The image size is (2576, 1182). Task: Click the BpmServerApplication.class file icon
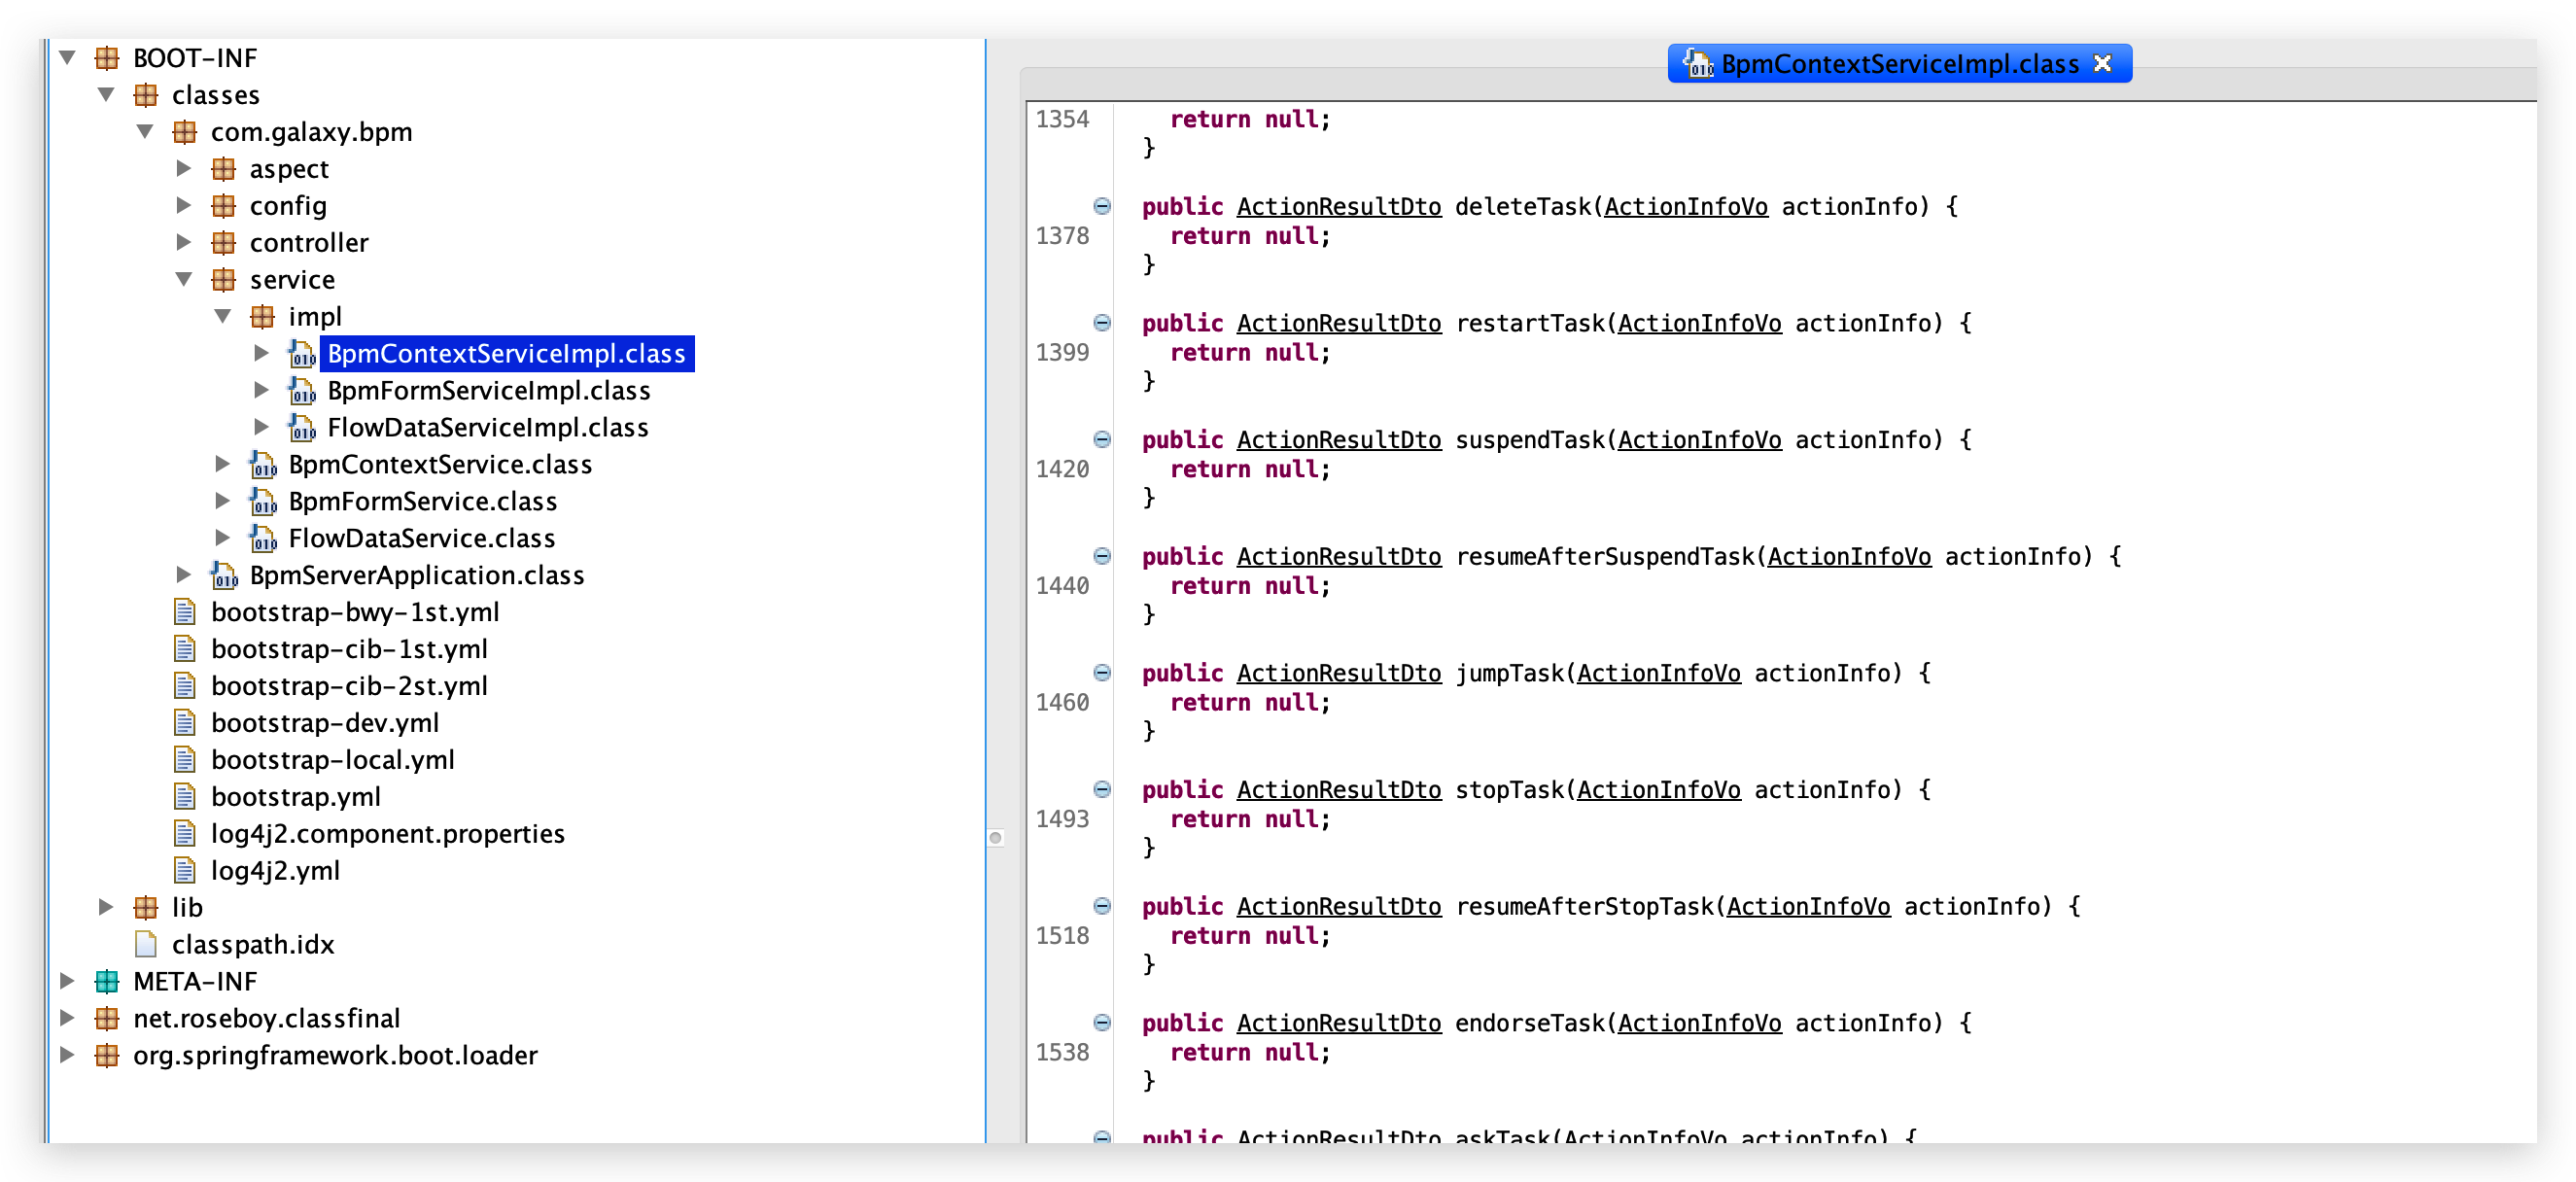[224, 576]
